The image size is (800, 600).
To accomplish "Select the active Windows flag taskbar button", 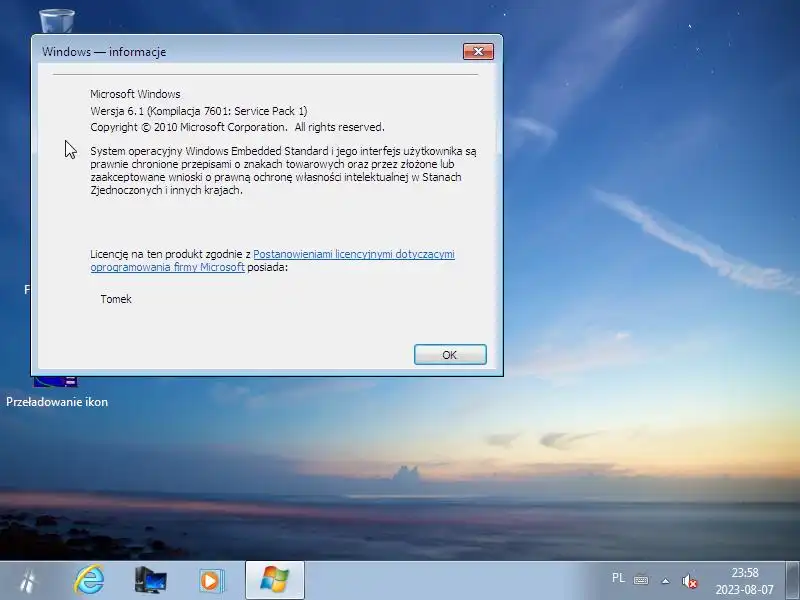I will pos(275,581).
